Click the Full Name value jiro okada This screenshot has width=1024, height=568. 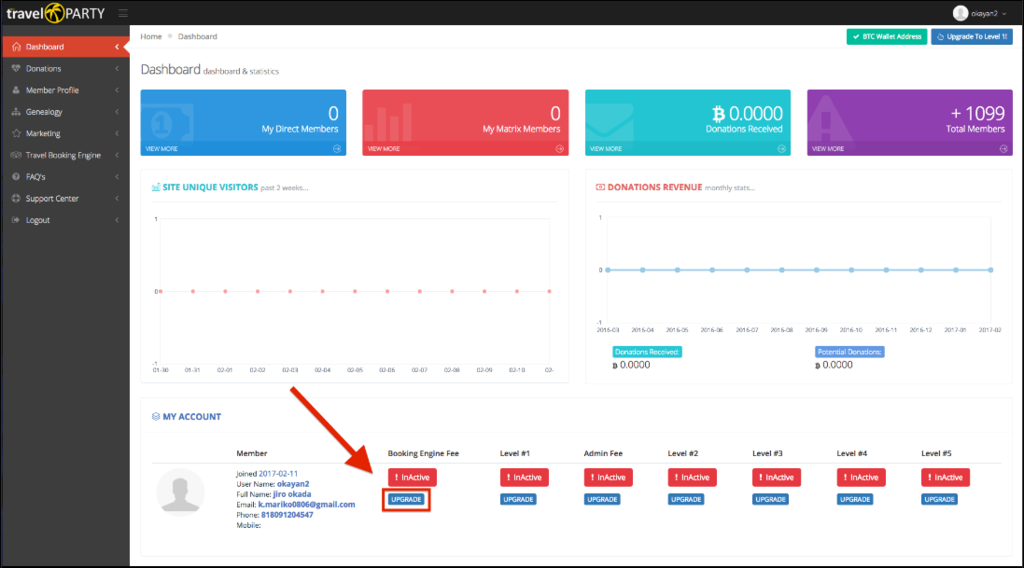292,494
